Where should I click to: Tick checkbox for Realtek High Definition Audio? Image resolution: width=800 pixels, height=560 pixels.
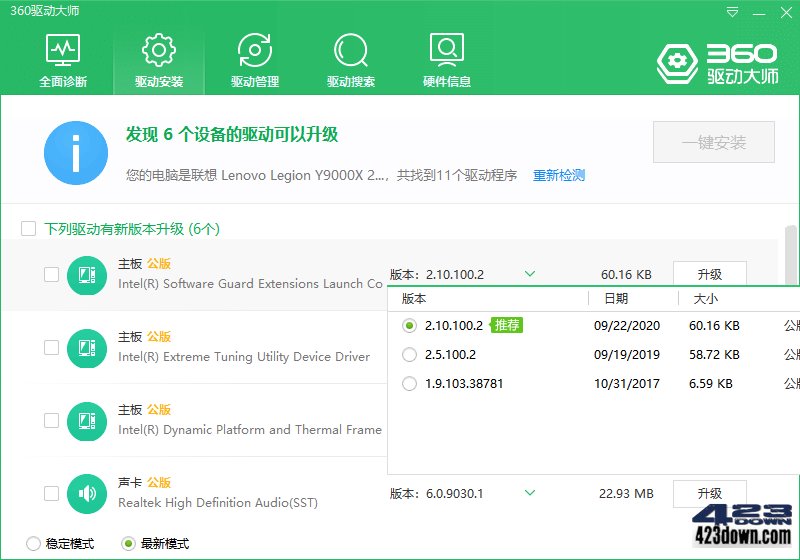click(x=52, y=493)
